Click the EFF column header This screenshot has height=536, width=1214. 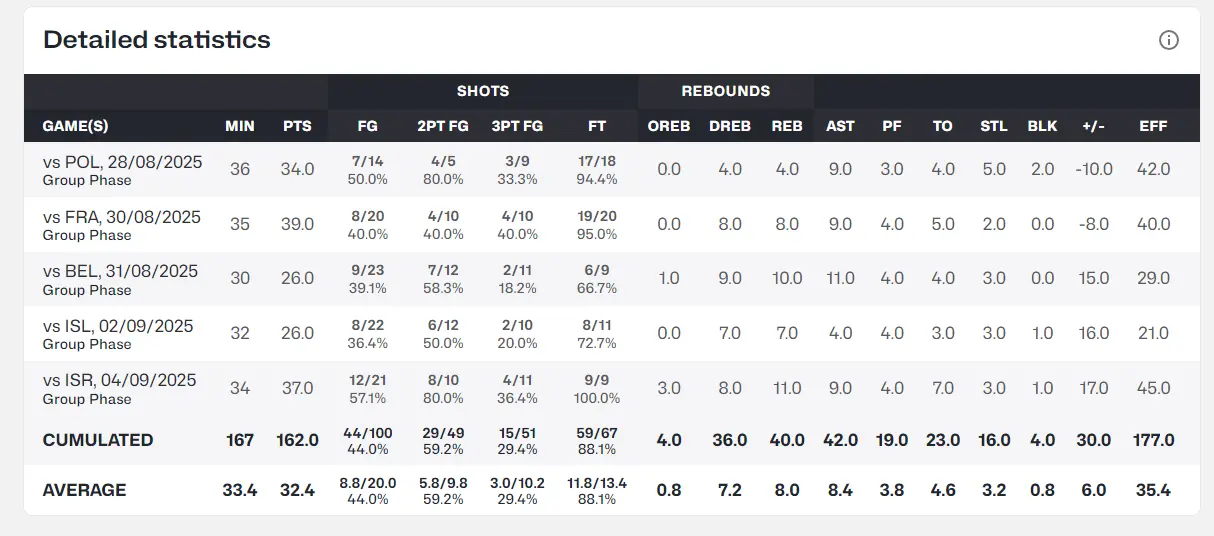[x=1153, y=126]
